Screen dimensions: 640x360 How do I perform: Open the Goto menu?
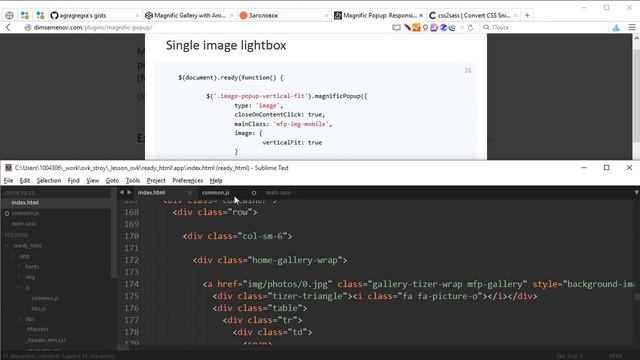click(x=112, y=180)
